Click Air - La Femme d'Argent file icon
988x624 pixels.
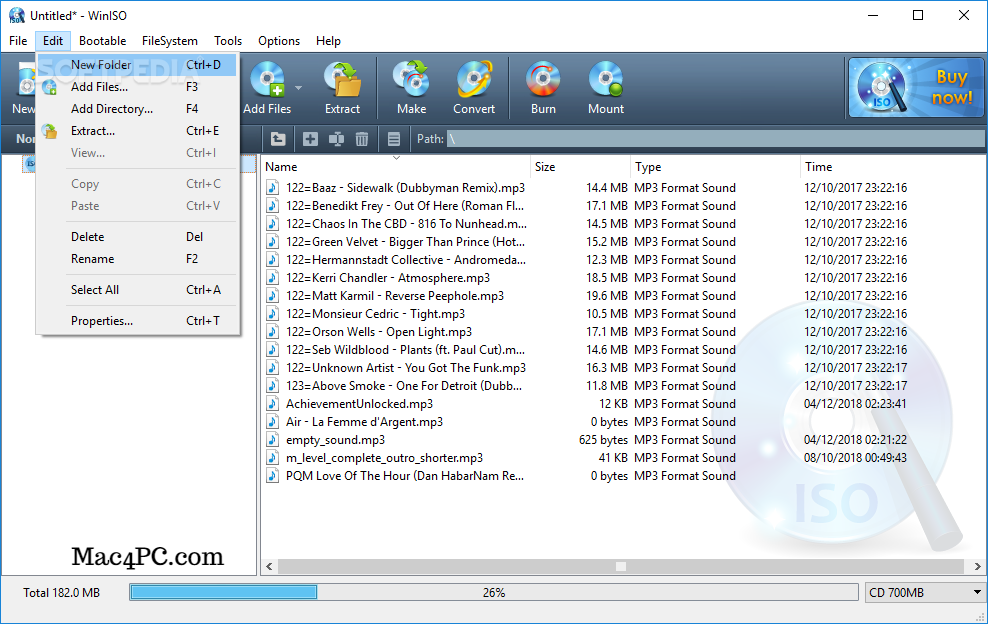pyautogui.click(x=272, y=422)
